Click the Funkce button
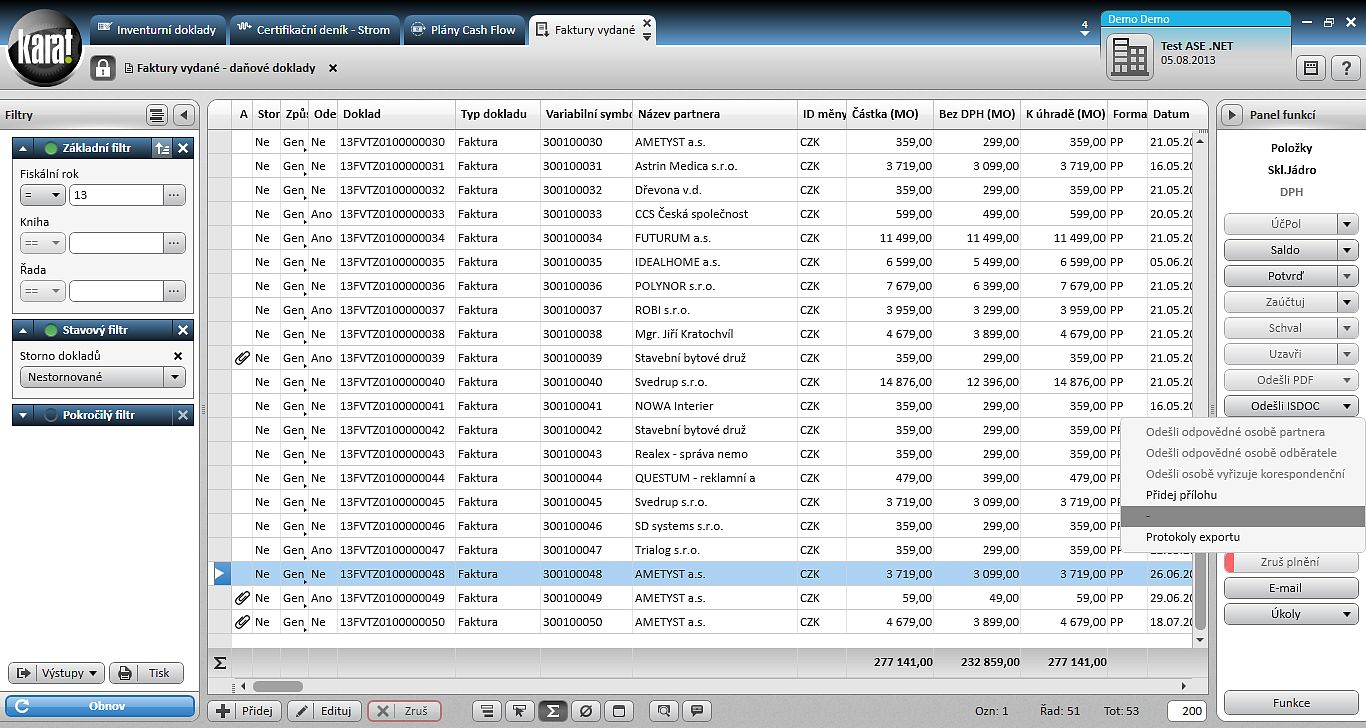The image size is (1366, 728). pos(1291,702)
